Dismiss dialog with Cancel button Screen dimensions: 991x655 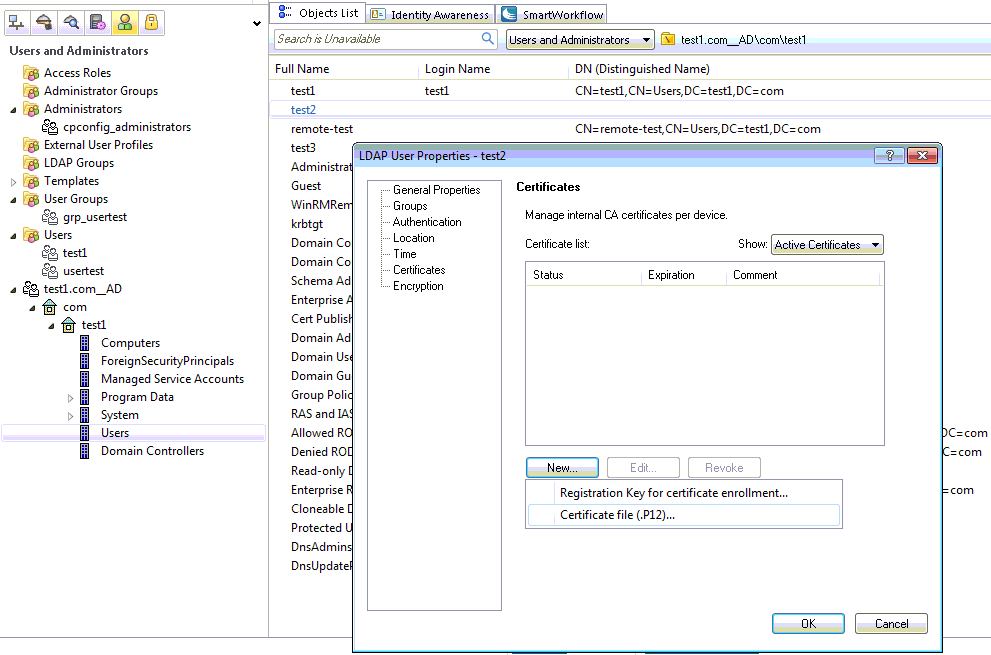coord(891,623)
